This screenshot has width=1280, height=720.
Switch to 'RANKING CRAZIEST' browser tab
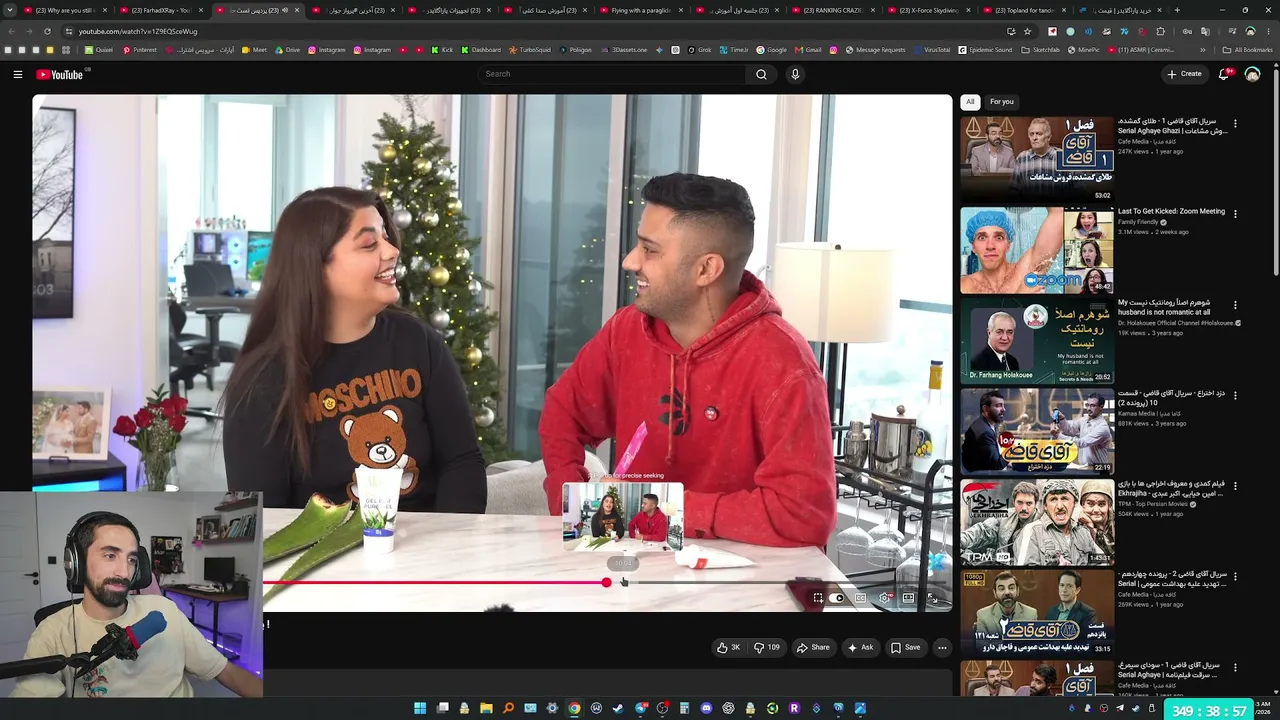(834, 10)
